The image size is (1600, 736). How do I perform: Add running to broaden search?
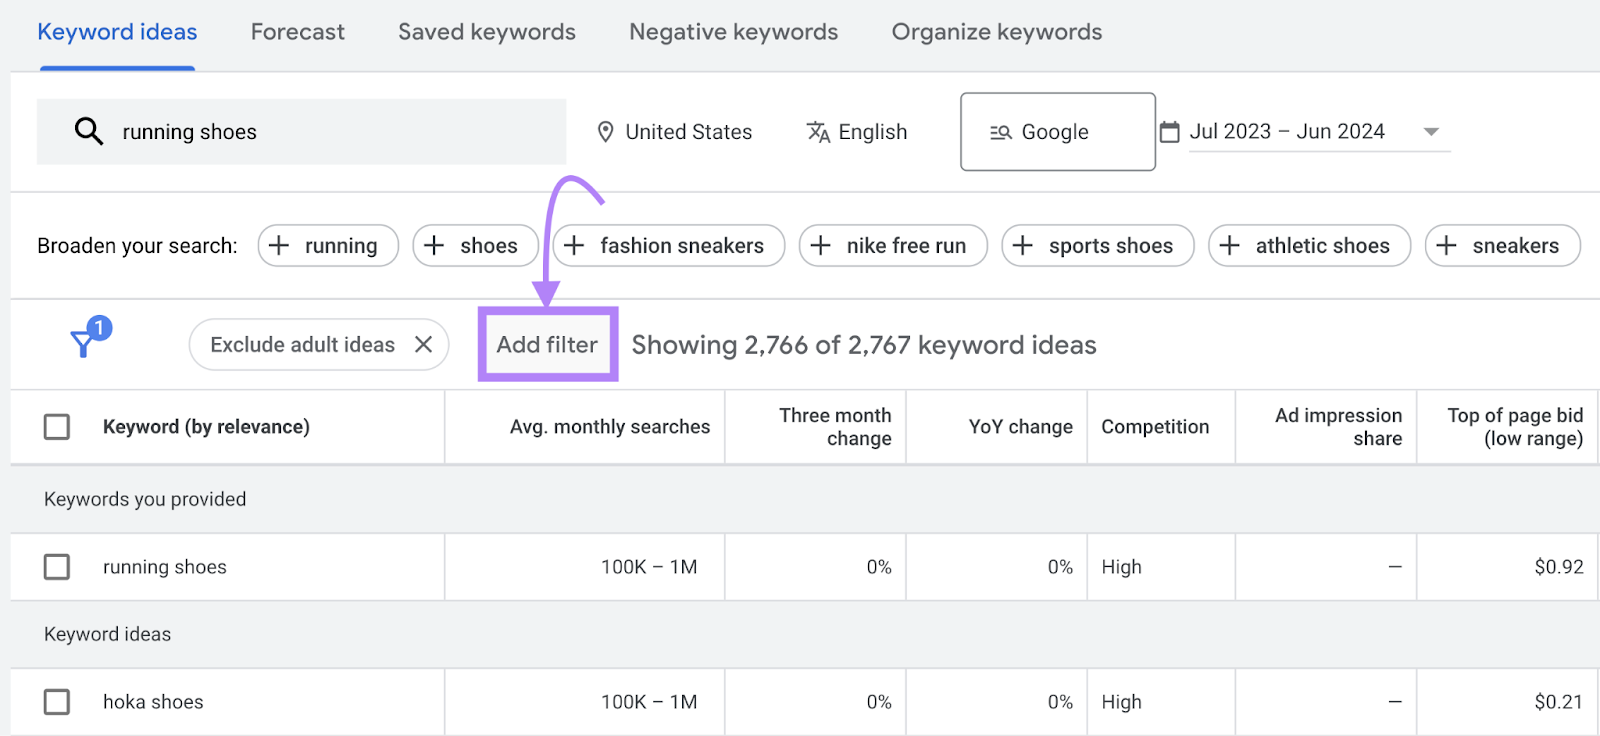328,245
